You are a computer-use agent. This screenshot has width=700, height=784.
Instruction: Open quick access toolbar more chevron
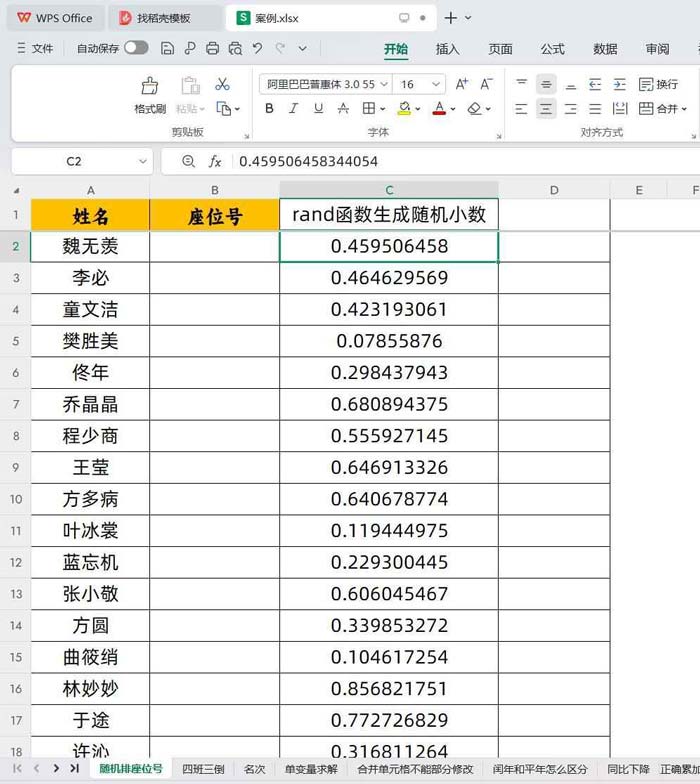[x=302, y=48]
